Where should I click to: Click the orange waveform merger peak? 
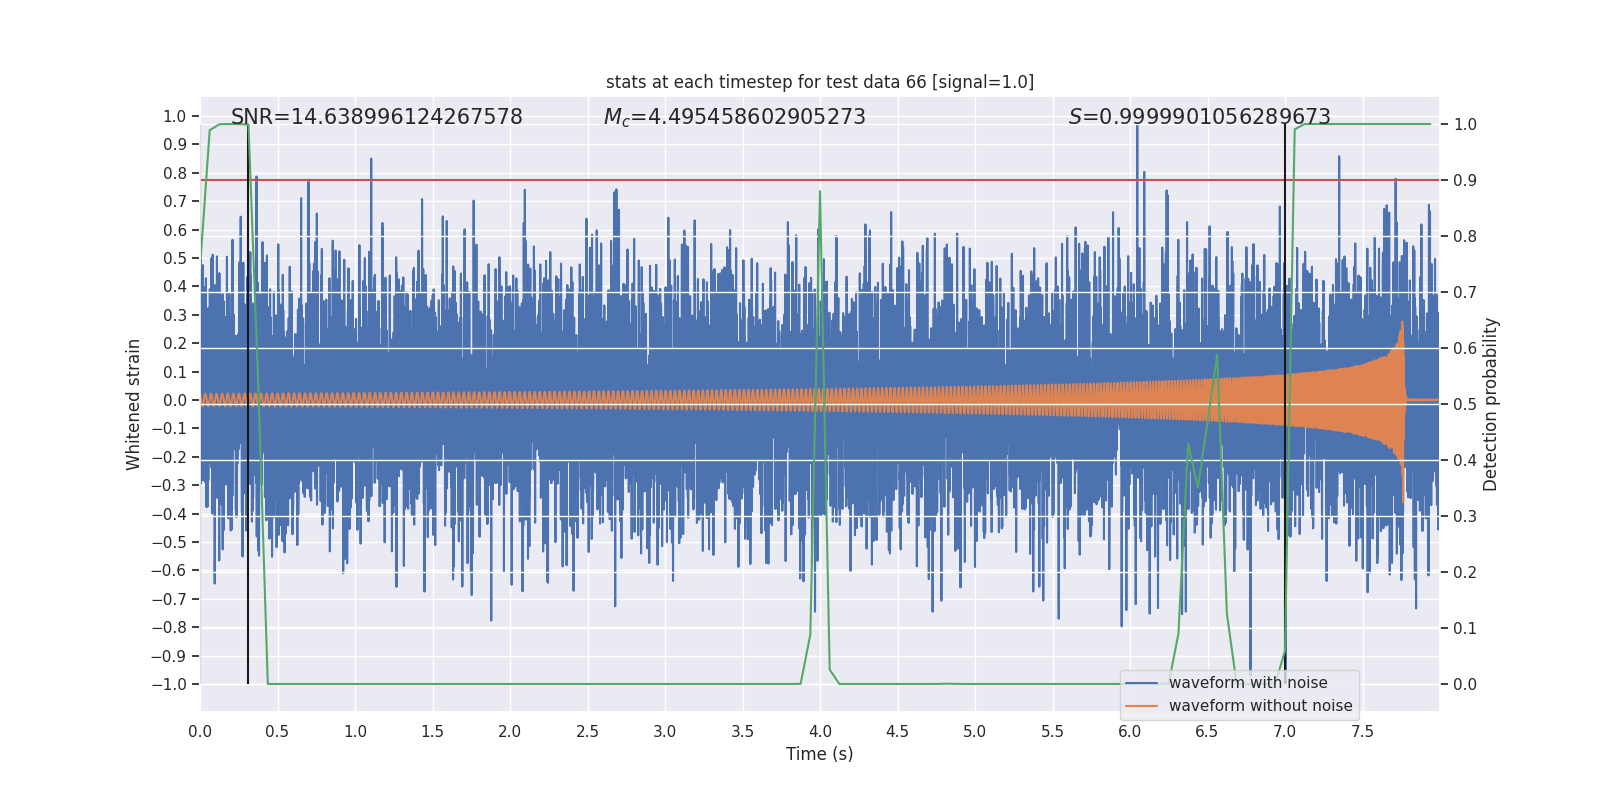click(1402, 330)
